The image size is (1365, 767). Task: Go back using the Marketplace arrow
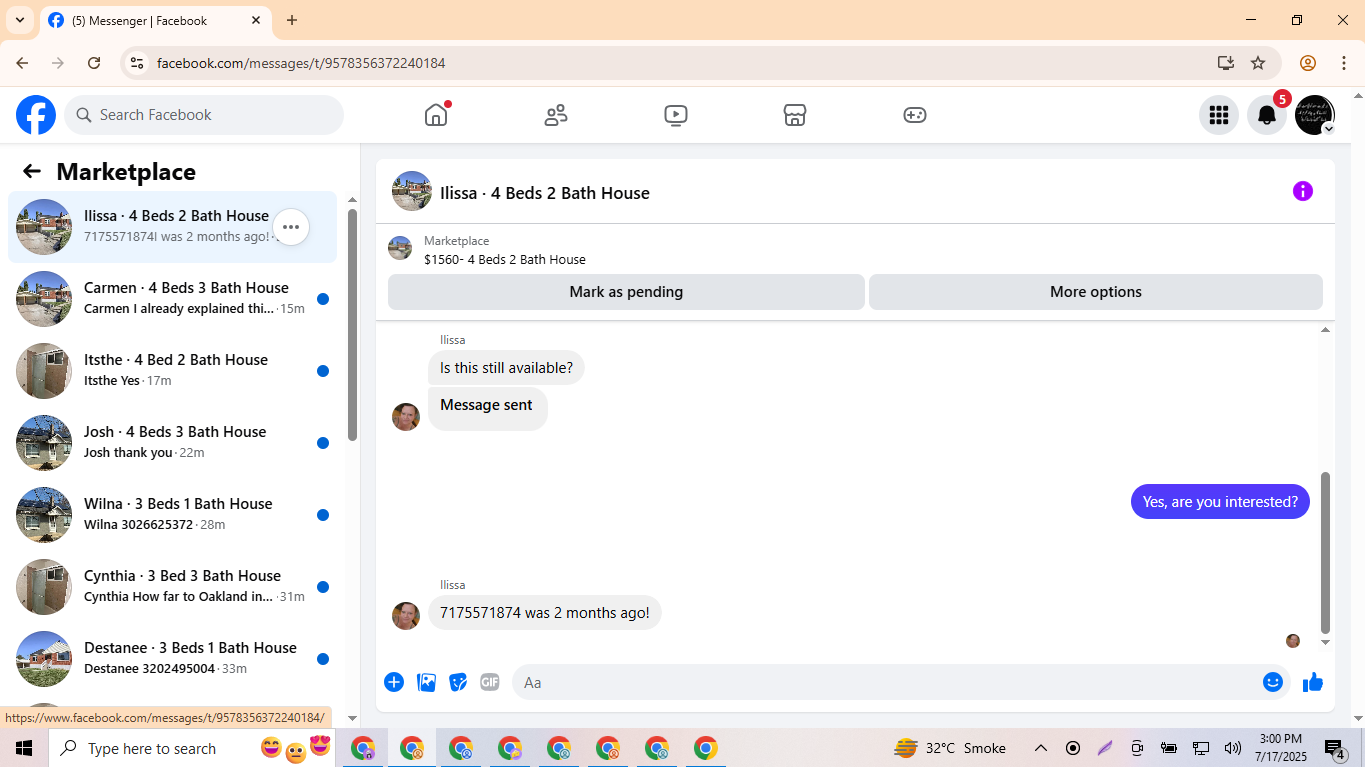32,171
